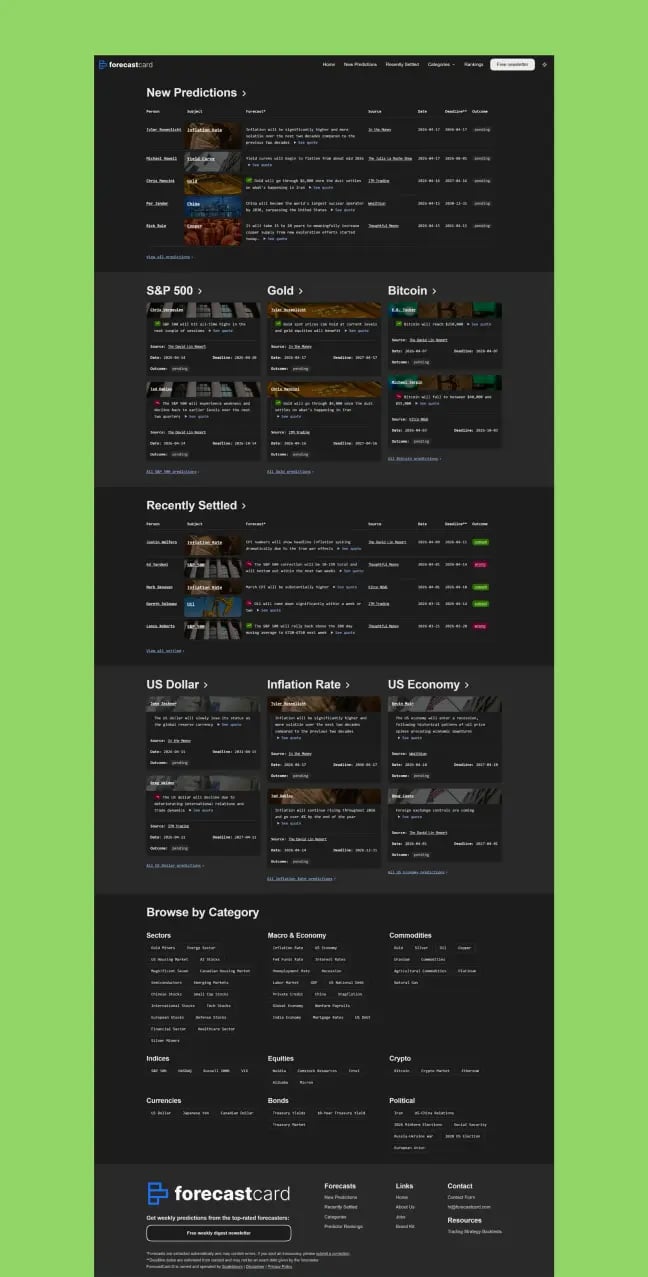
Task: Open Brand Kit link in footer
Action: tap(404, 1226)
